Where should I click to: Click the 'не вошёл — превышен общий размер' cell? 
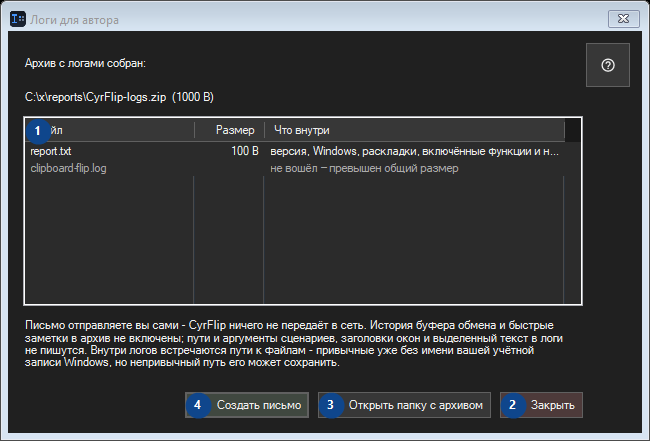click(364, 168)
